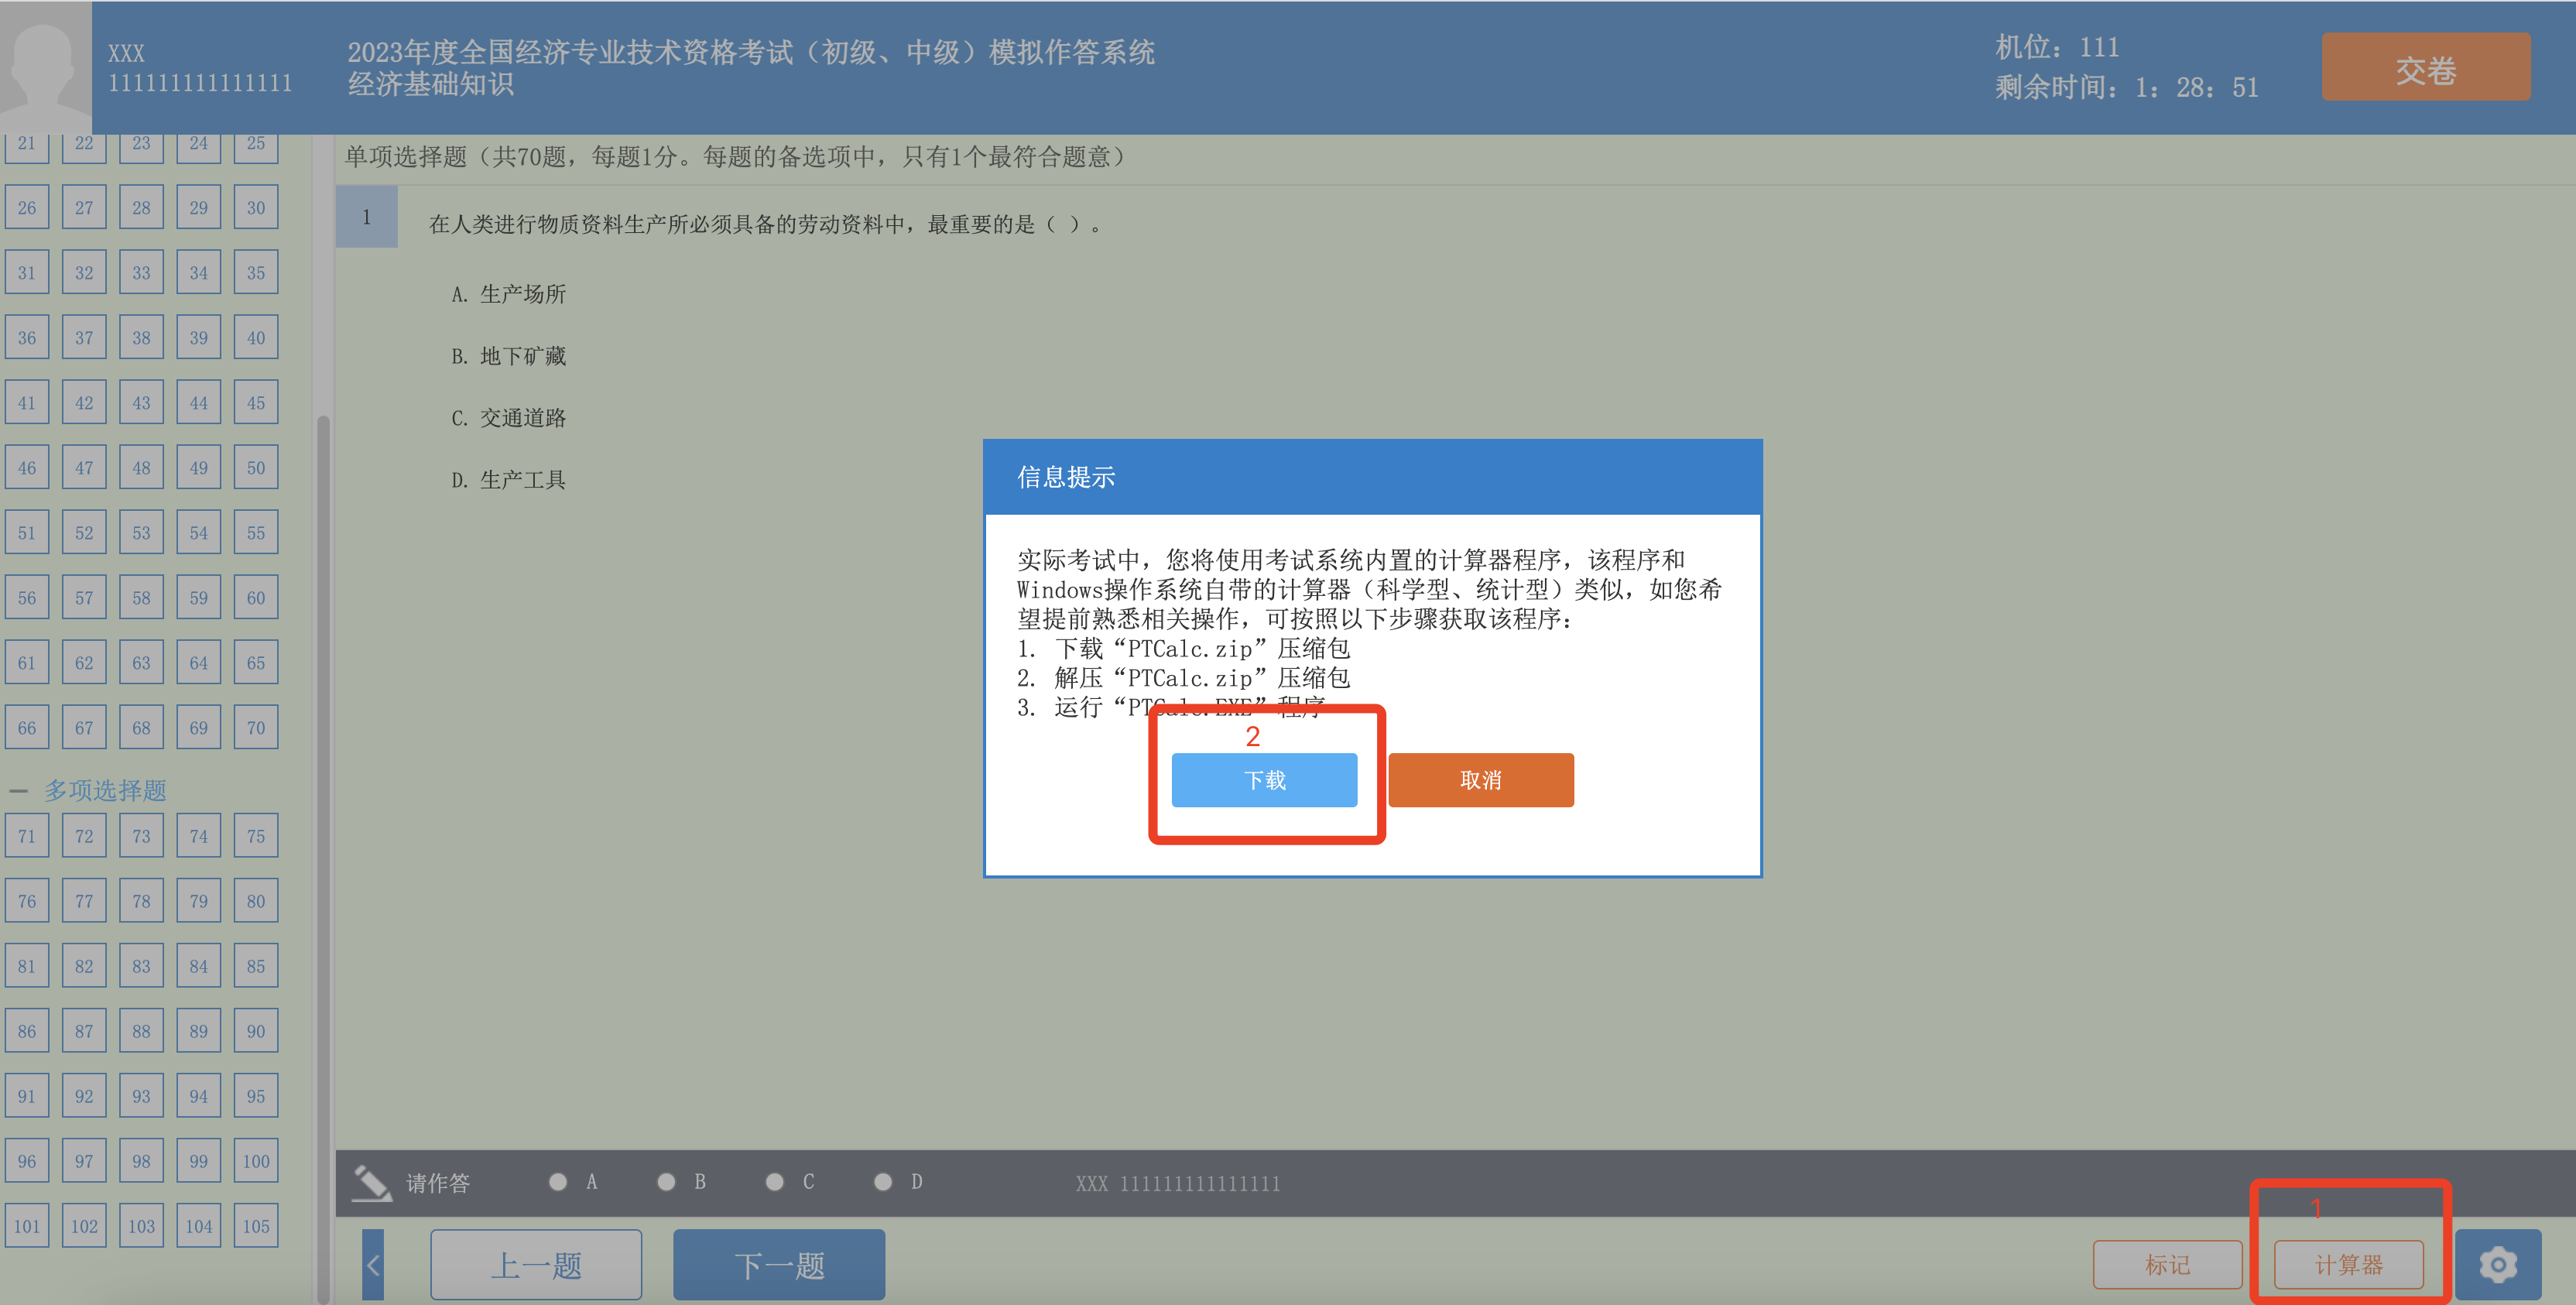Viewport: 2576px width, 1305px height.
Task: Jump to question 48
Action: (141, 468)
